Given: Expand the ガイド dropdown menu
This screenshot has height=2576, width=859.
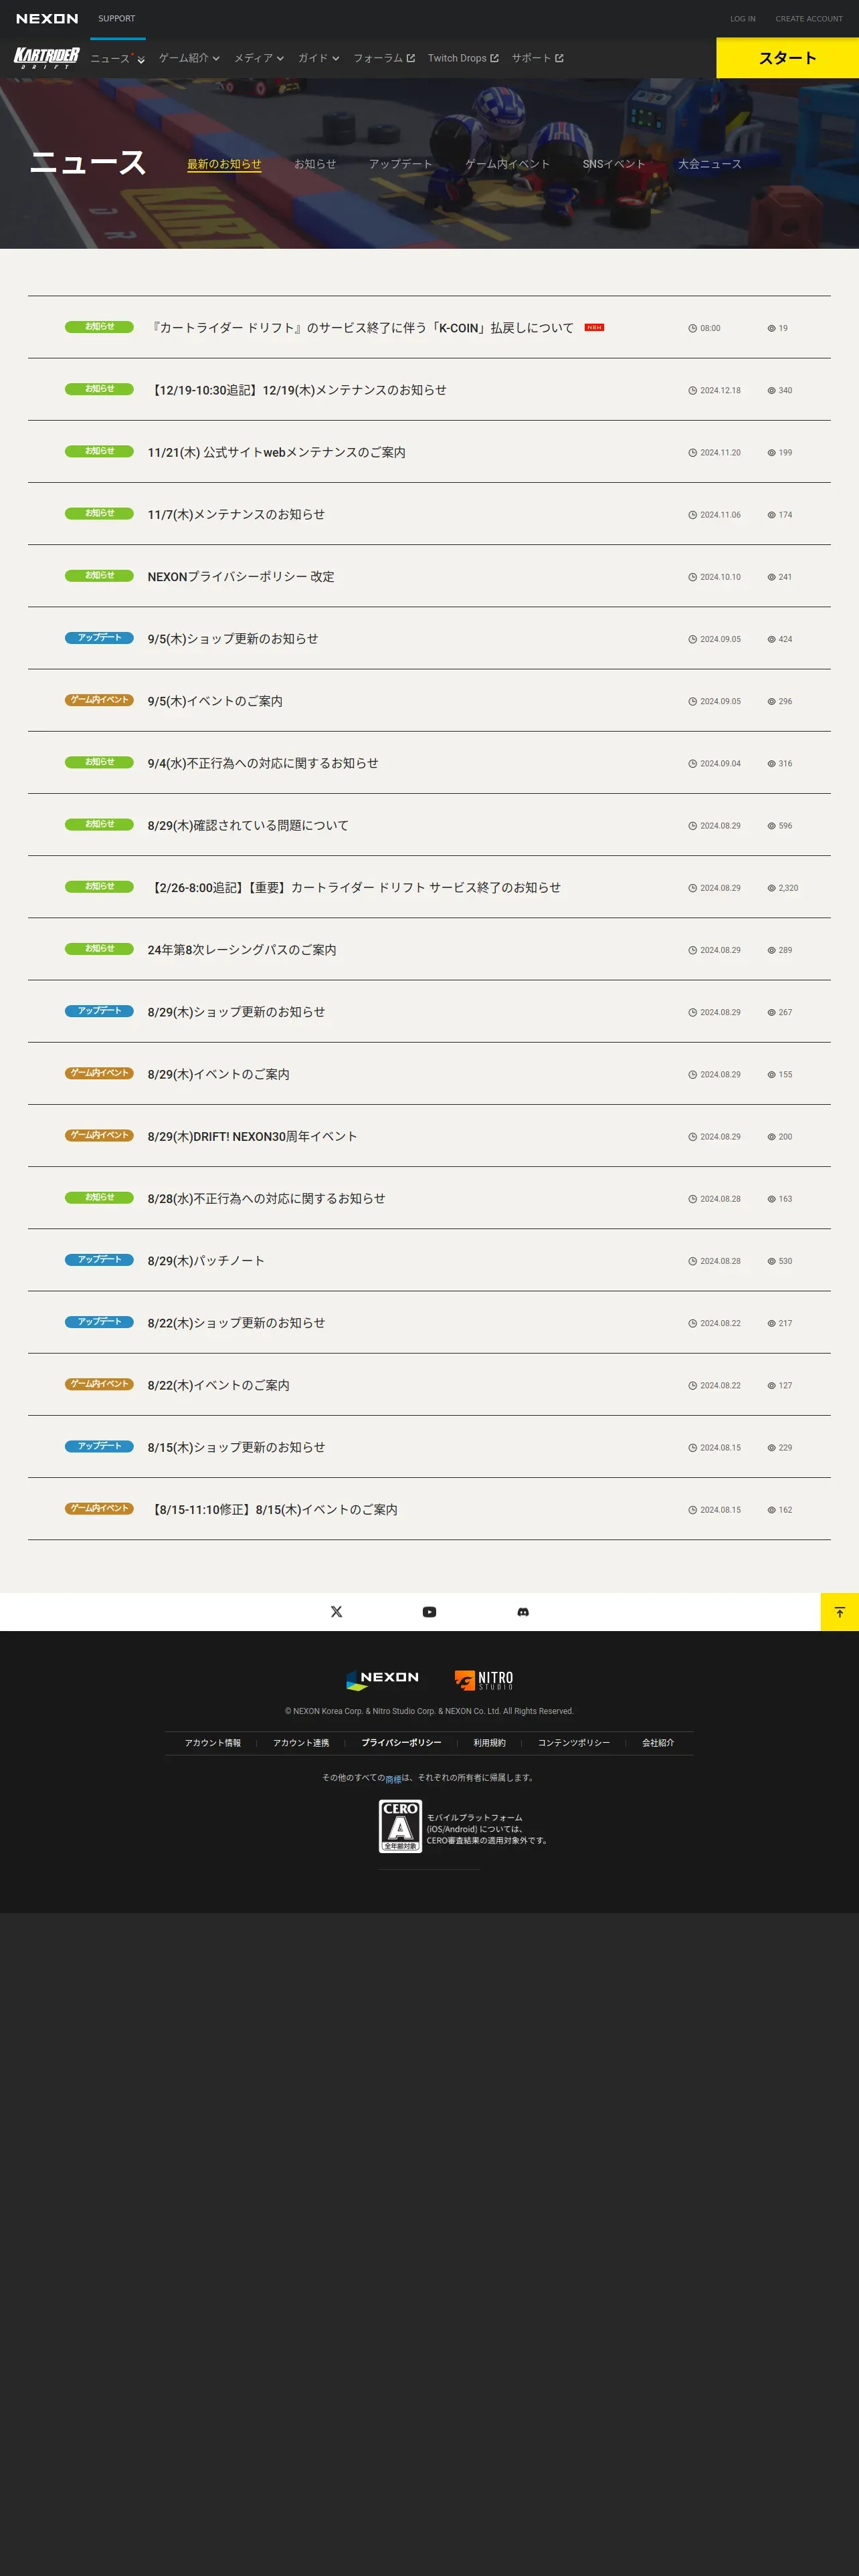Looking at the screenshot, I should [318, 58].
